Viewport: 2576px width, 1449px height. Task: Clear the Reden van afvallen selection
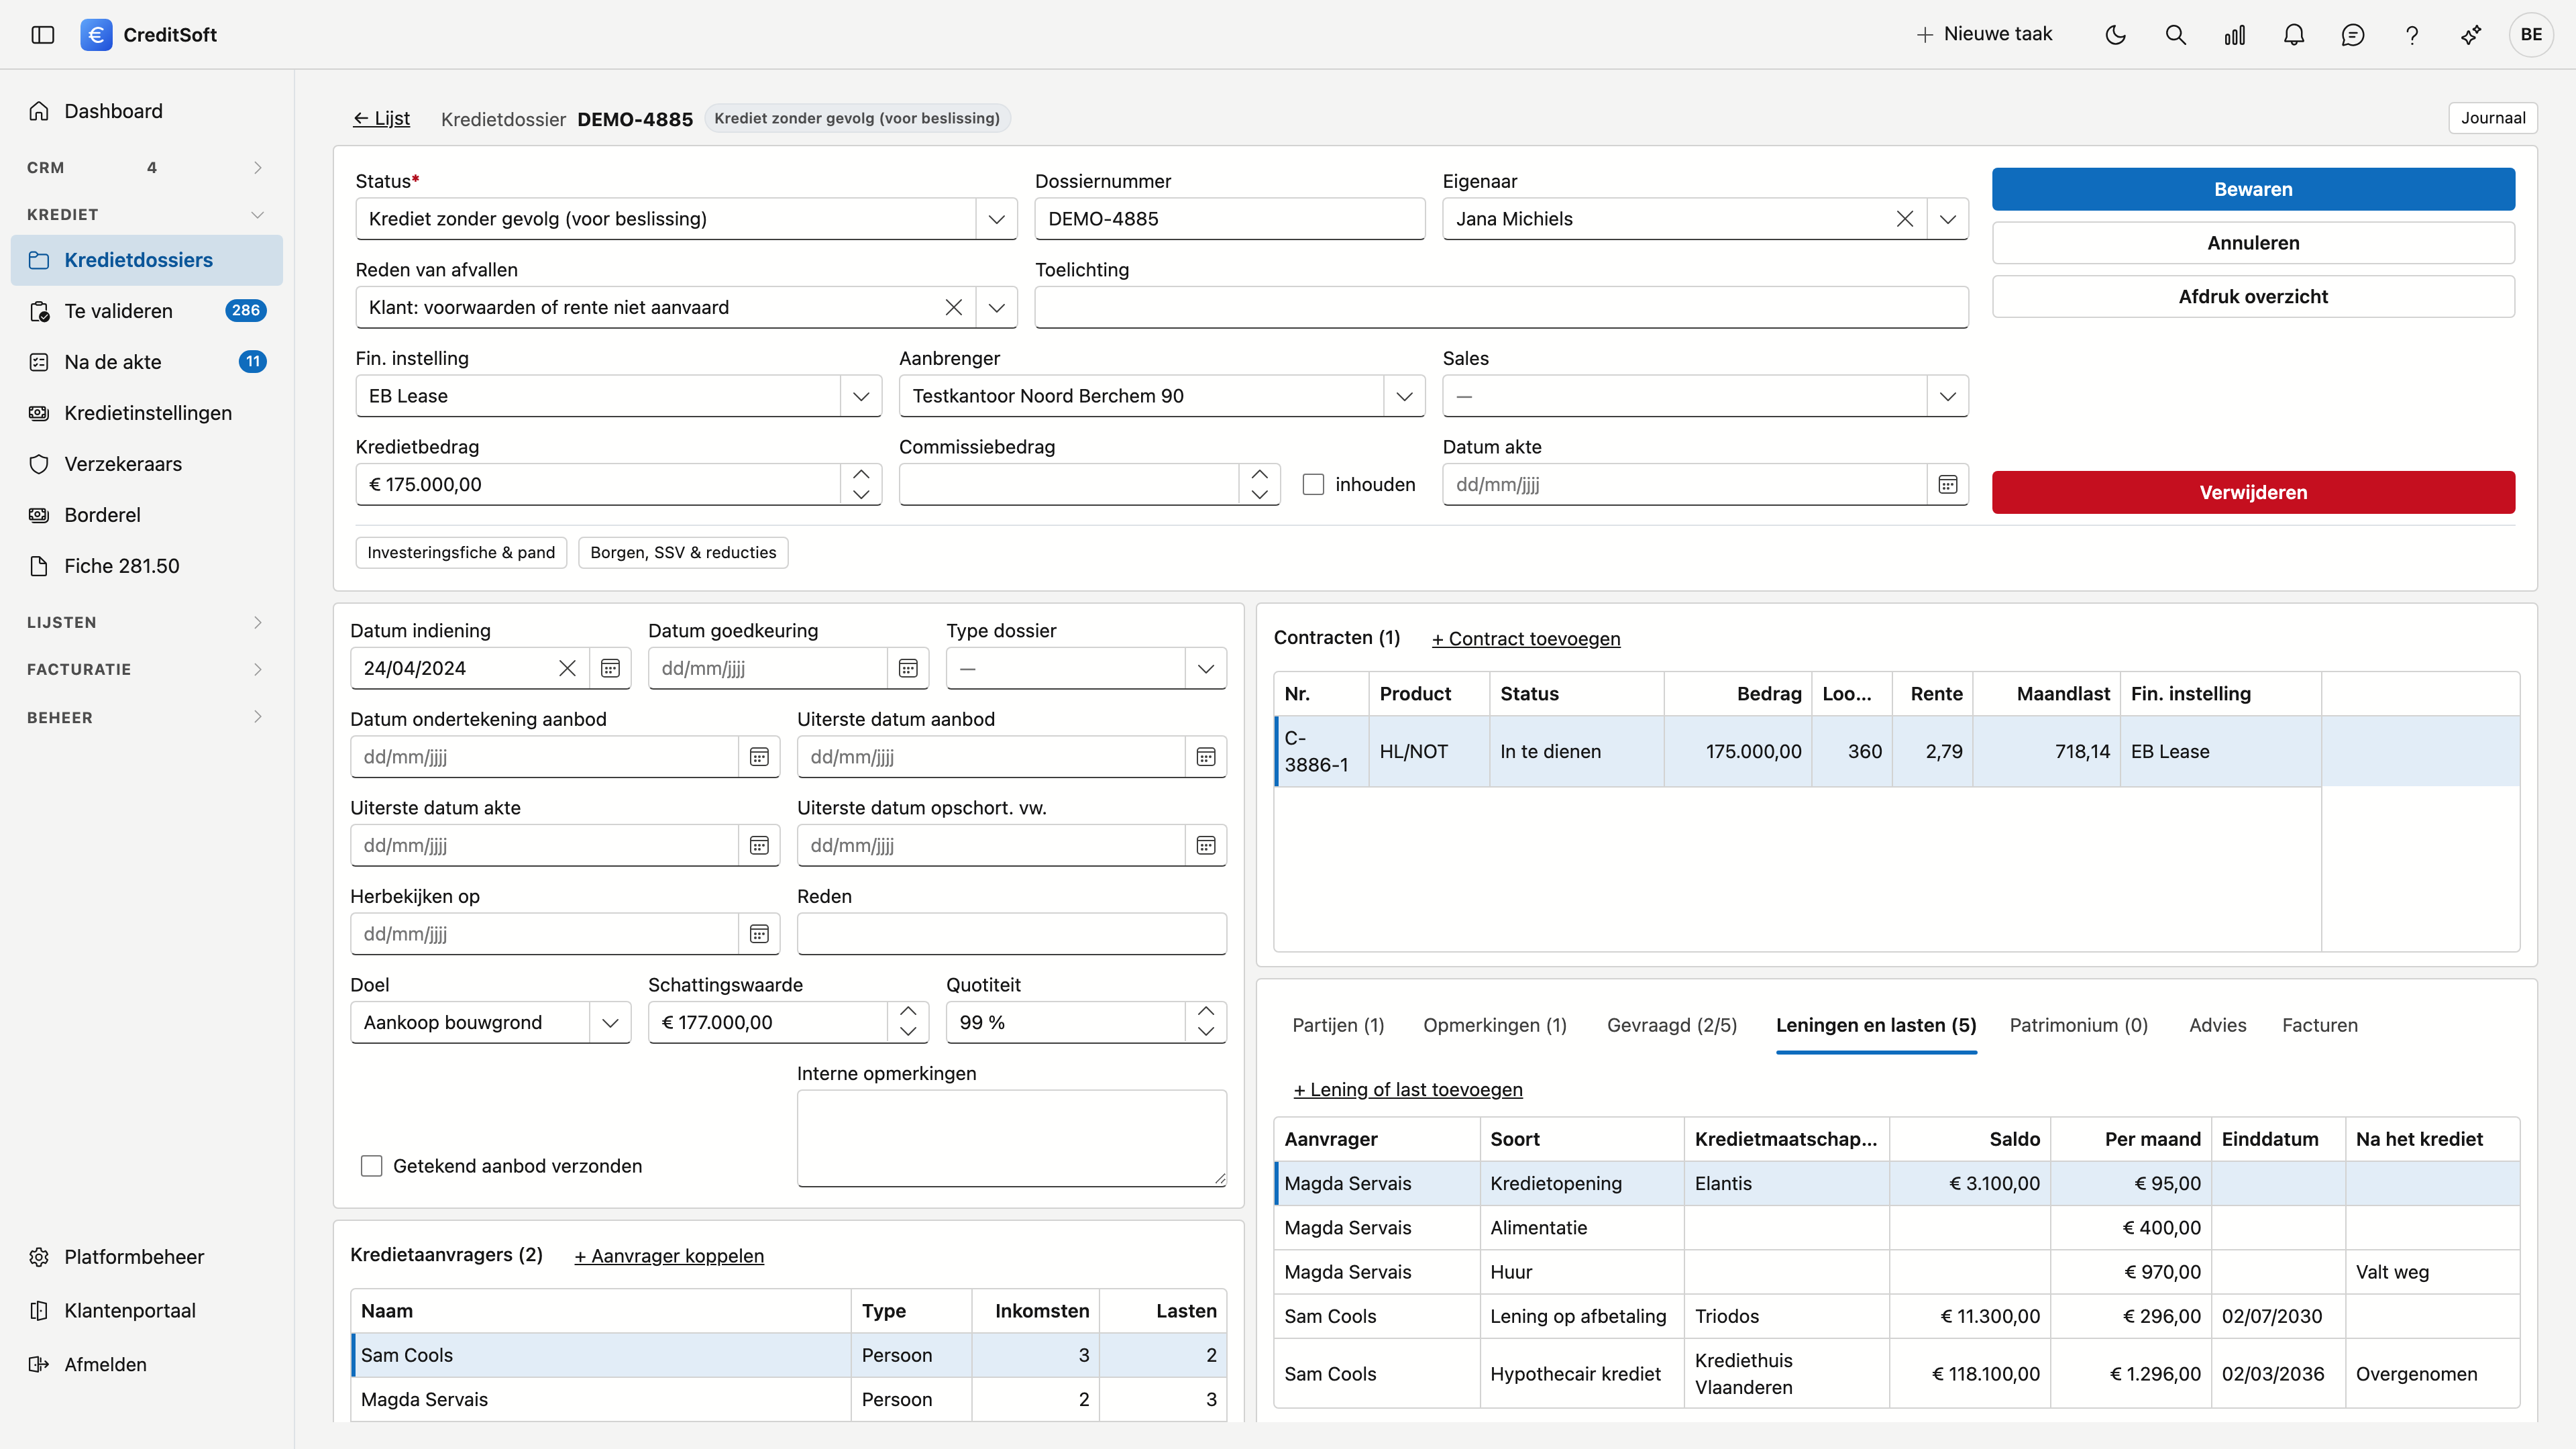(954, 307)
